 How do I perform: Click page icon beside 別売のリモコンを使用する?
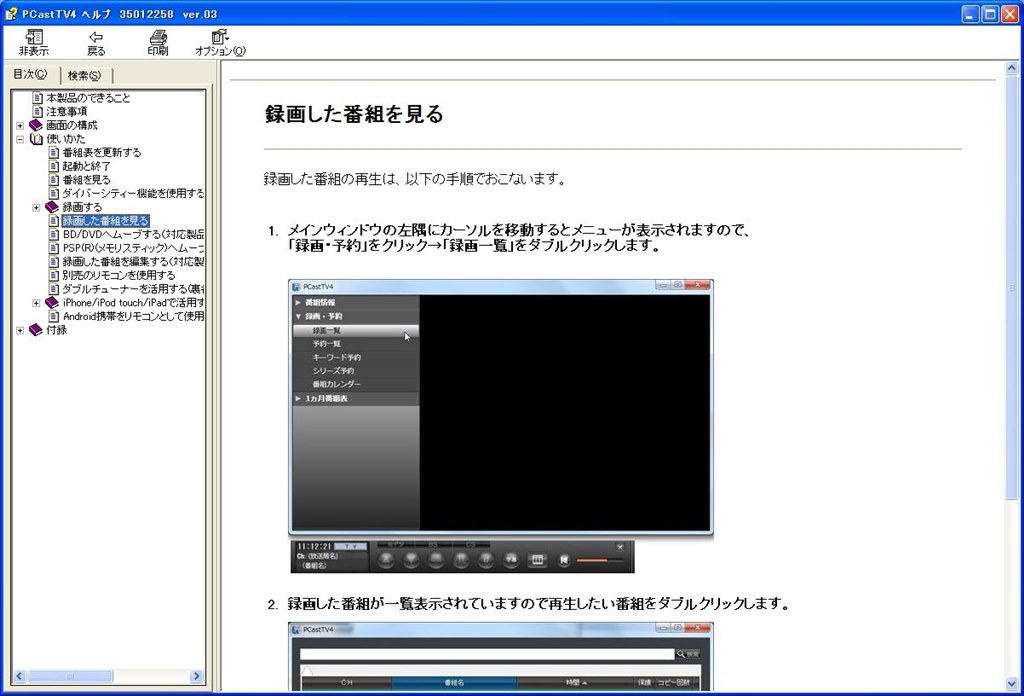(x=54, y=276)
